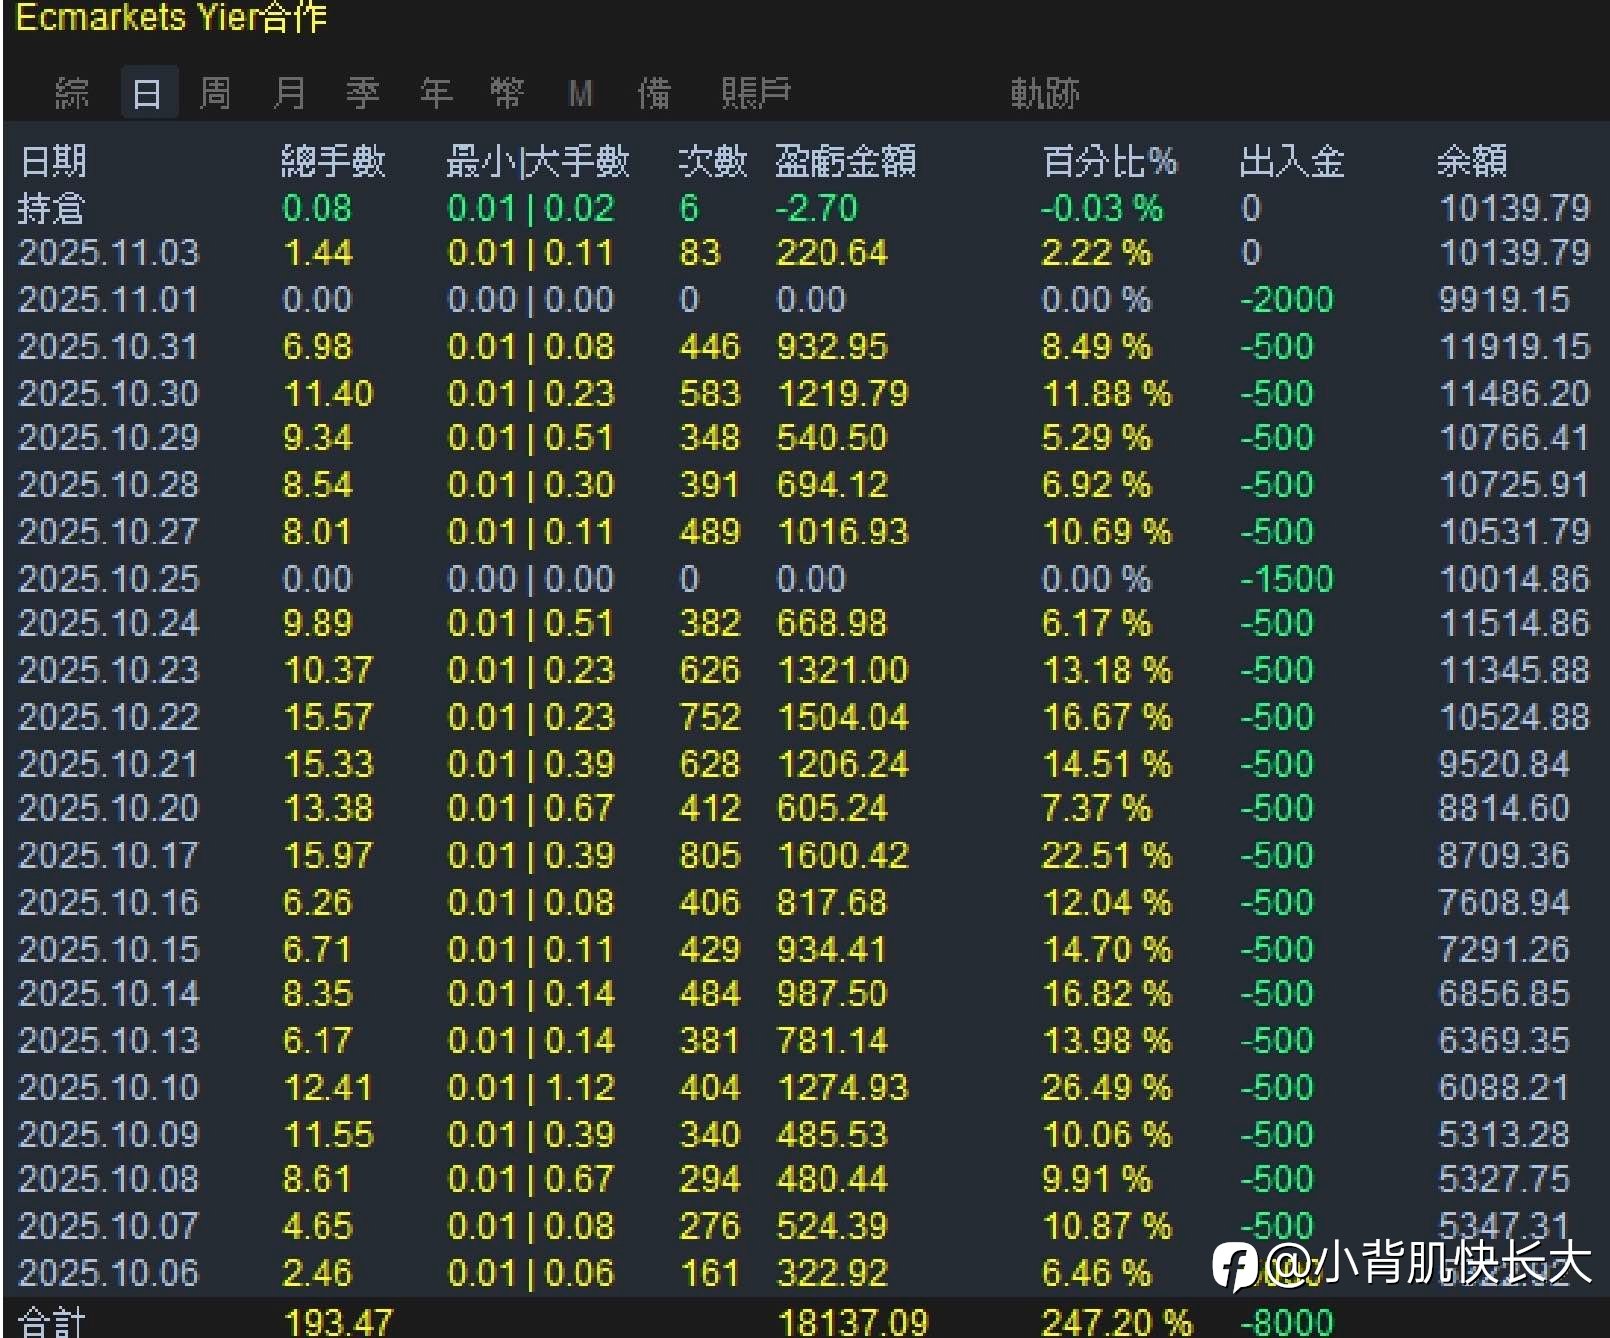Click the 盈虧金額 column header
1610x1338 pixels.
point(846,160)
